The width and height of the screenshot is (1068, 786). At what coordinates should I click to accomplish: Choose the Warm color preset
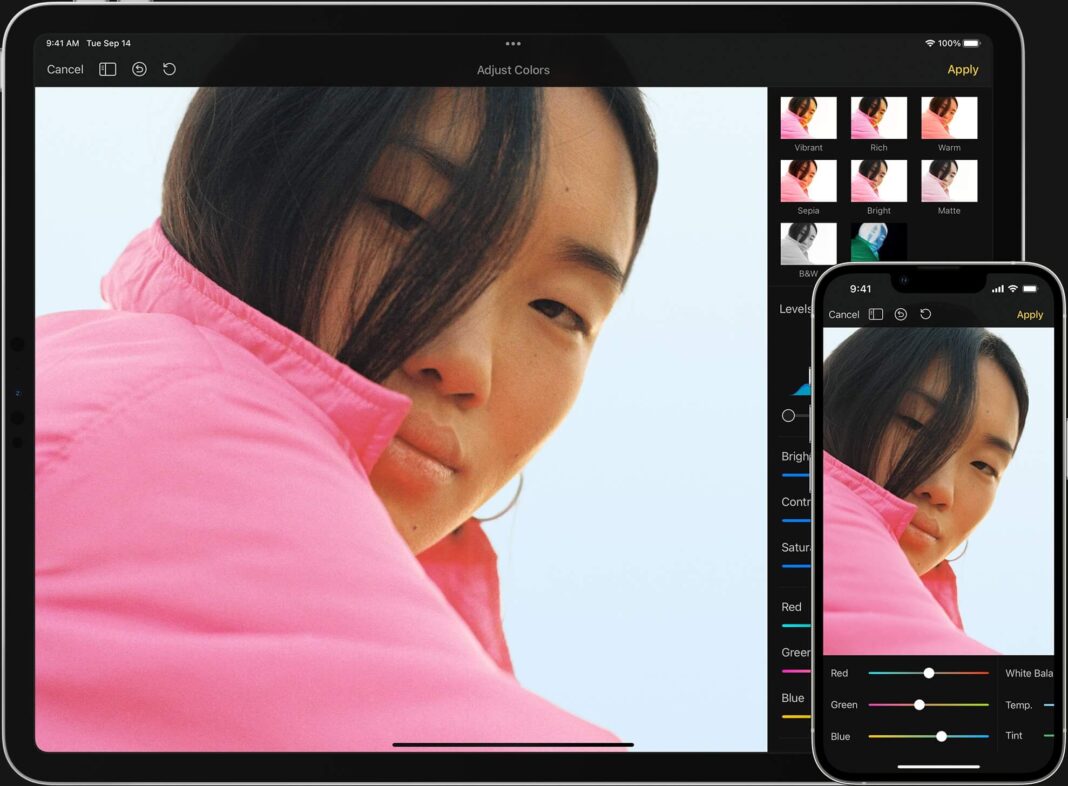(948, 117)
